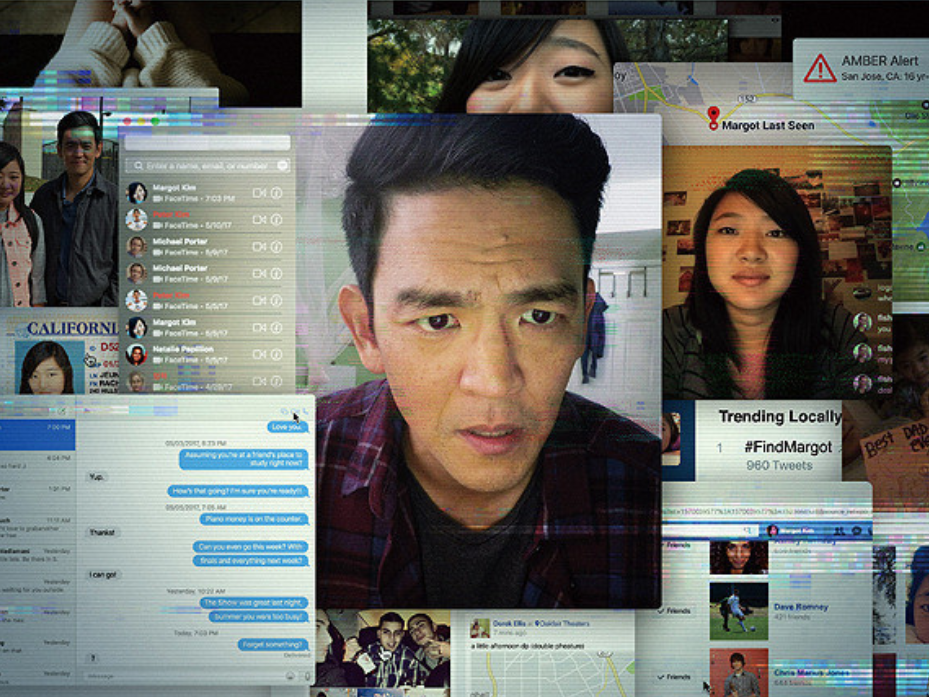Start video call with Natalie Papillon
Image resolution: width=929 pixels, height=697 pixels.
[x=259, y=354]
